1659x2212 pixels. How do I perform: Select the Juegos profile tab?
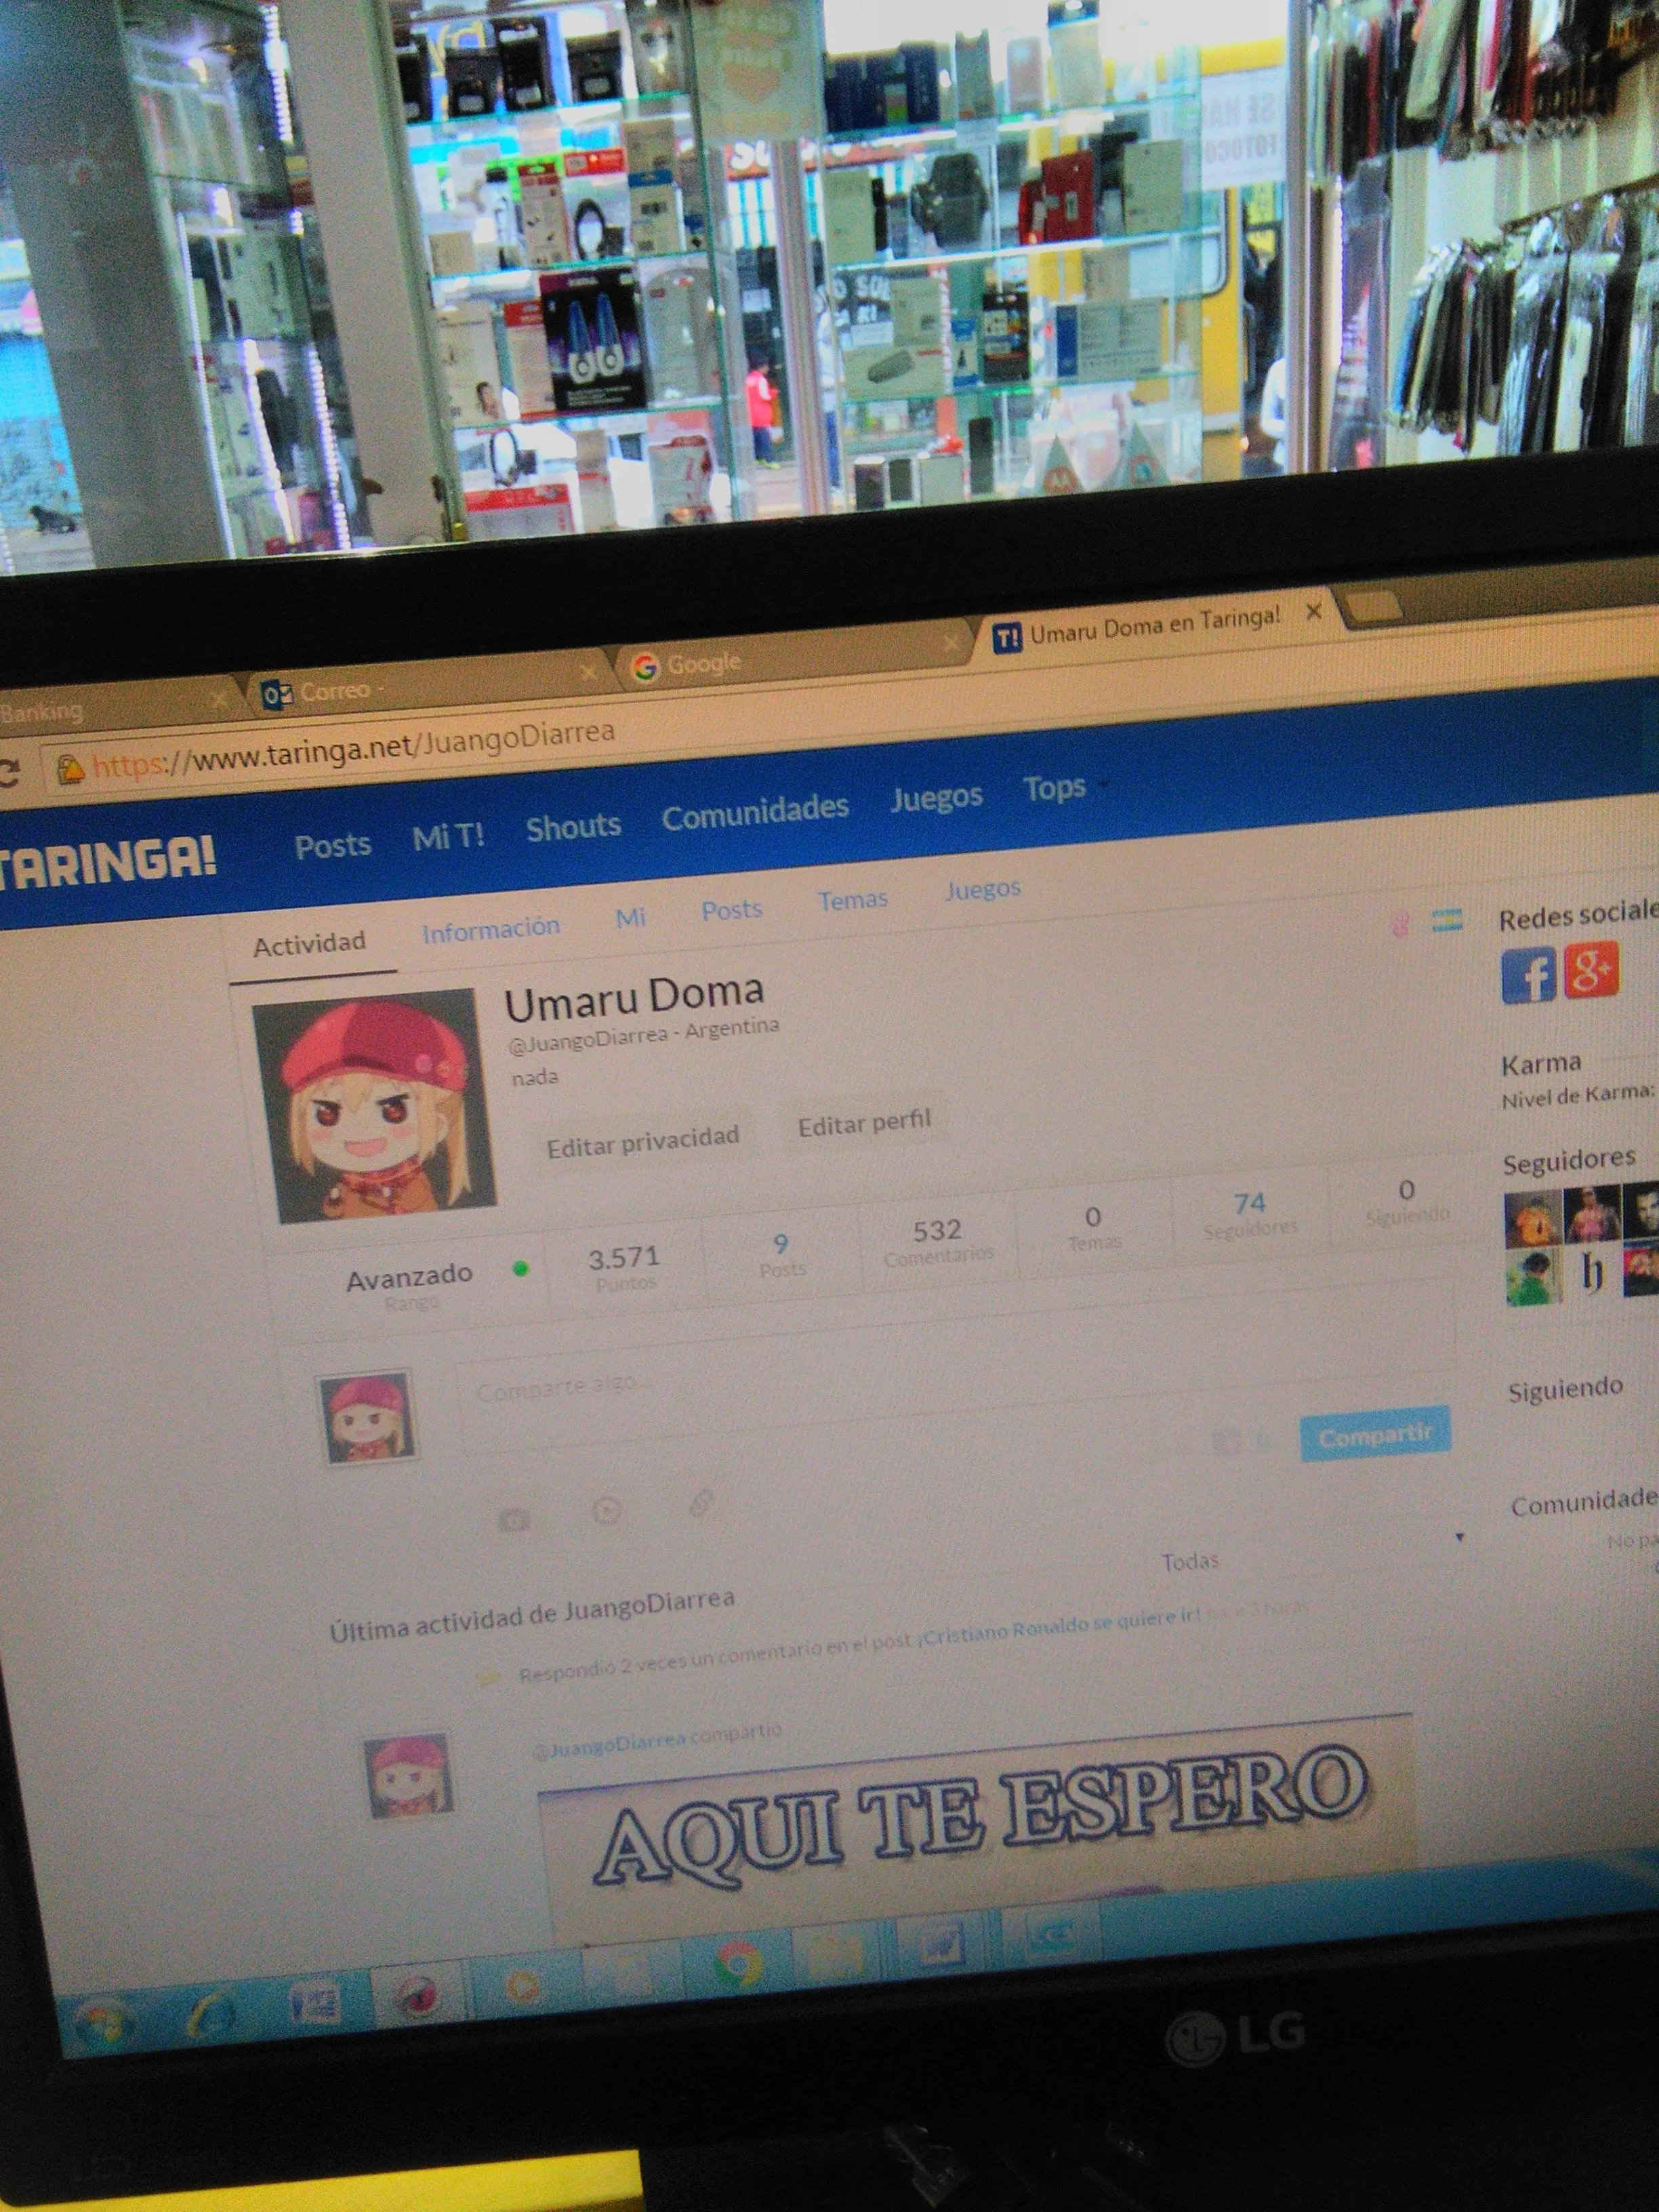(983, 890)
